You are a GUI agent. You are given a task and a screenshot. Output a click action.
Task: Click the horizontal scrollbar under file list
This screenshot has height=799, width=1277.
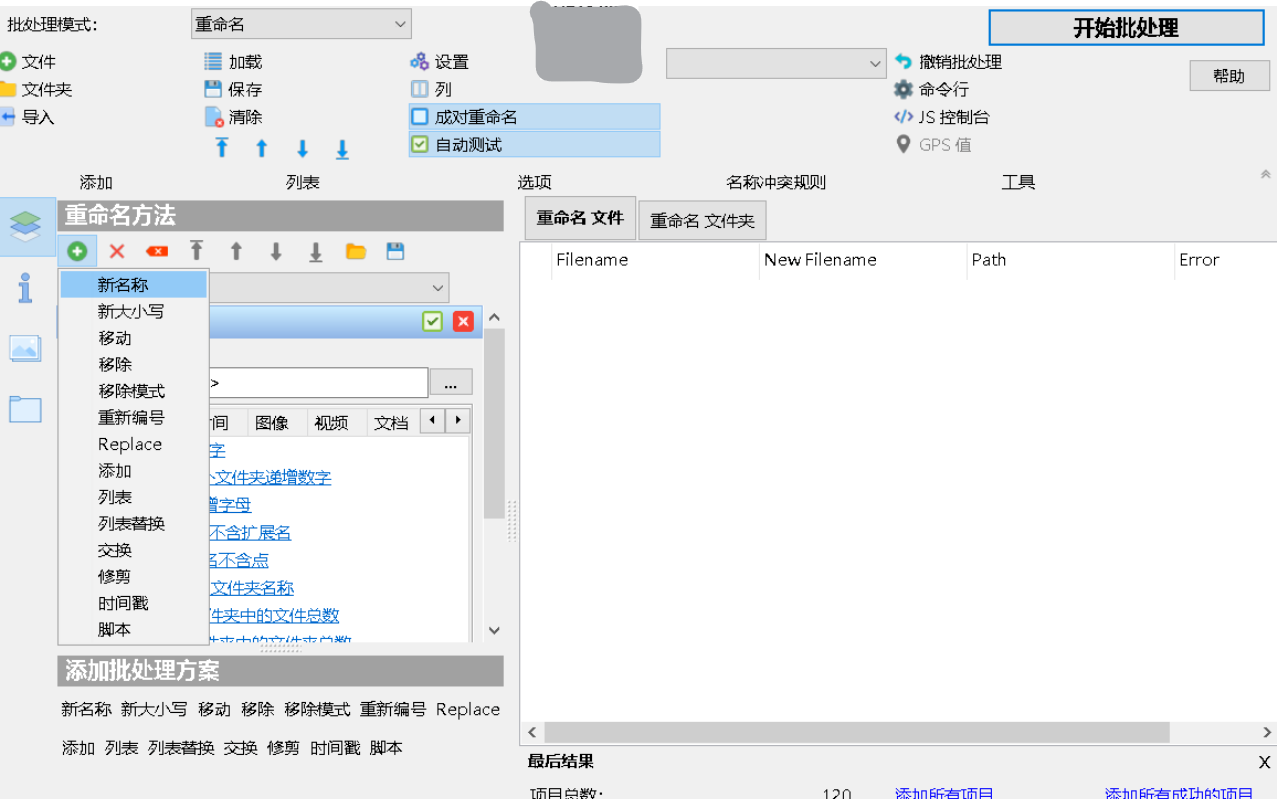pyautogui.click(x=857, y=732)
